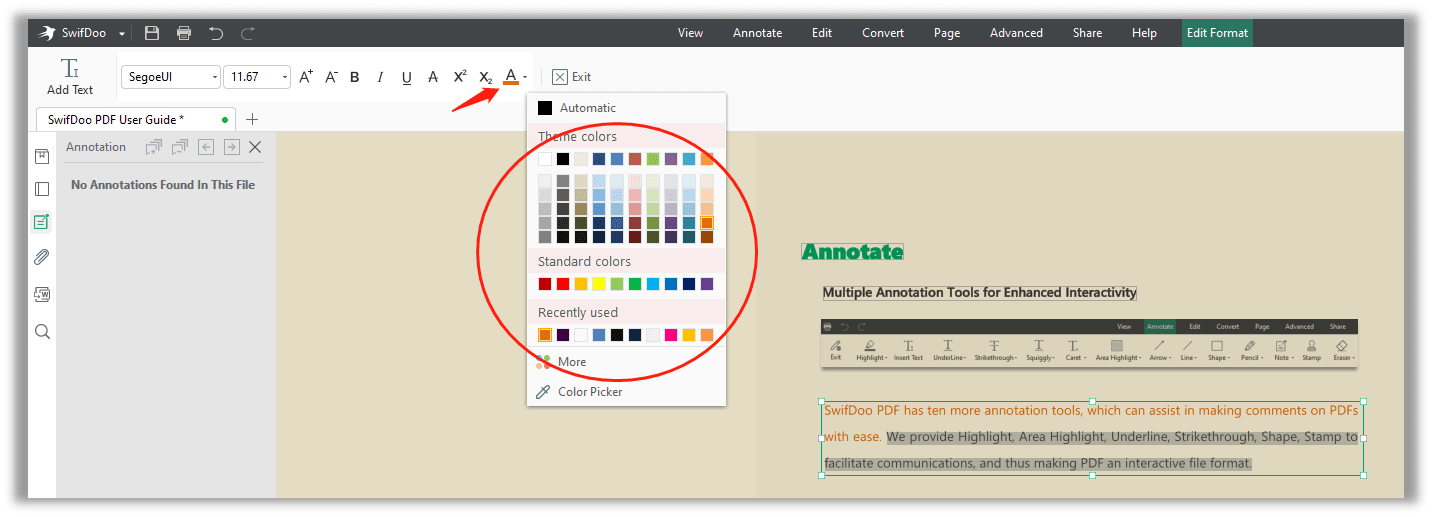Switch to SwifDoo PDF User Guide tab

point(135,120)
